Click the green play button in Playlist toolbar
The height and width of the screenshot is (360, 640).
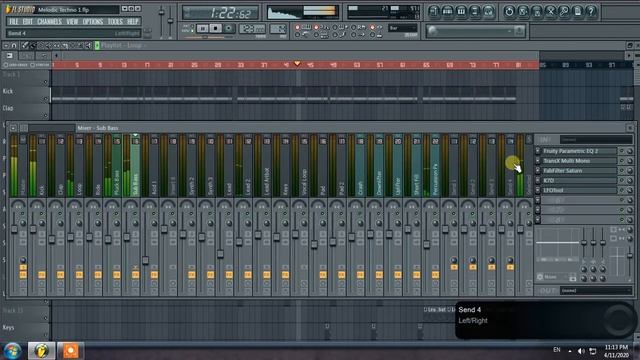click(97, 45)
